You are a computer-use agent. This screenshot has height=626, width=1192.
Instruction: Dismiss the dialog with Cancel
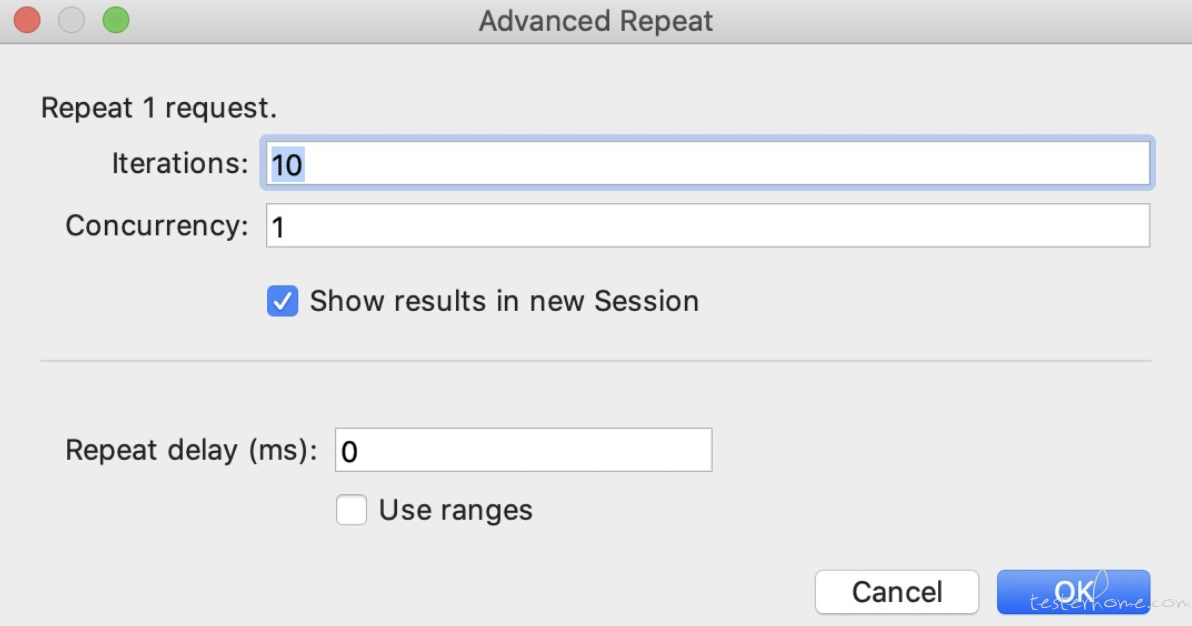[x=896, y=592]
